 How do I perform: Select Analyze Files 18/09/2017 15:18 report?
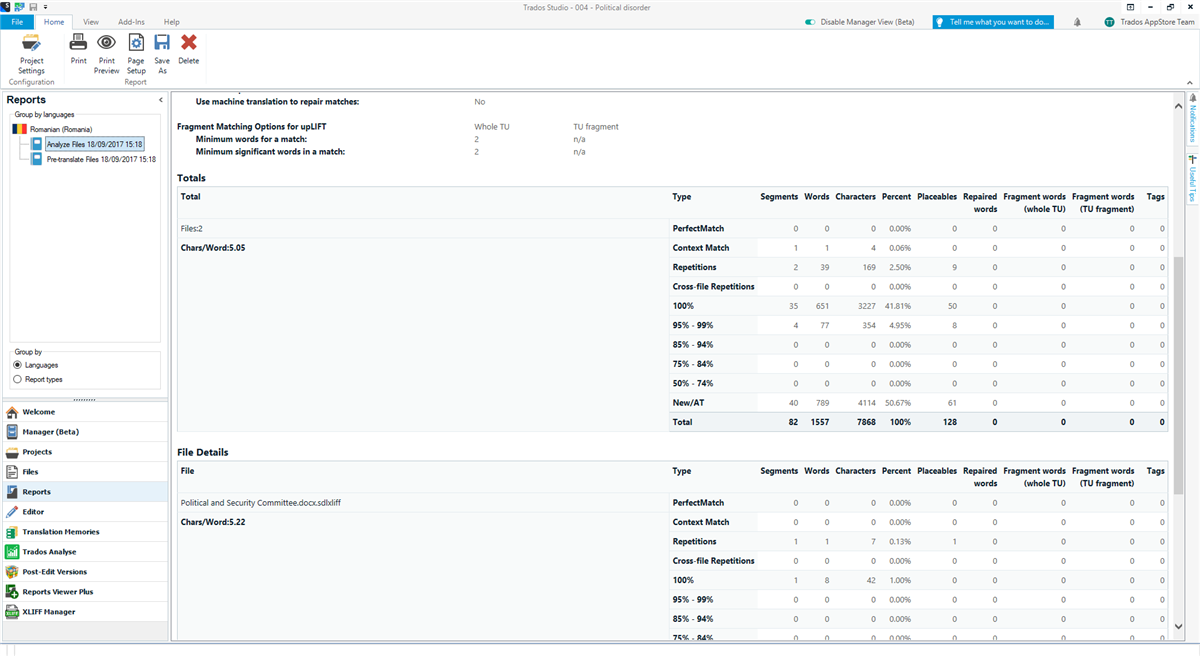pos(94,144)
